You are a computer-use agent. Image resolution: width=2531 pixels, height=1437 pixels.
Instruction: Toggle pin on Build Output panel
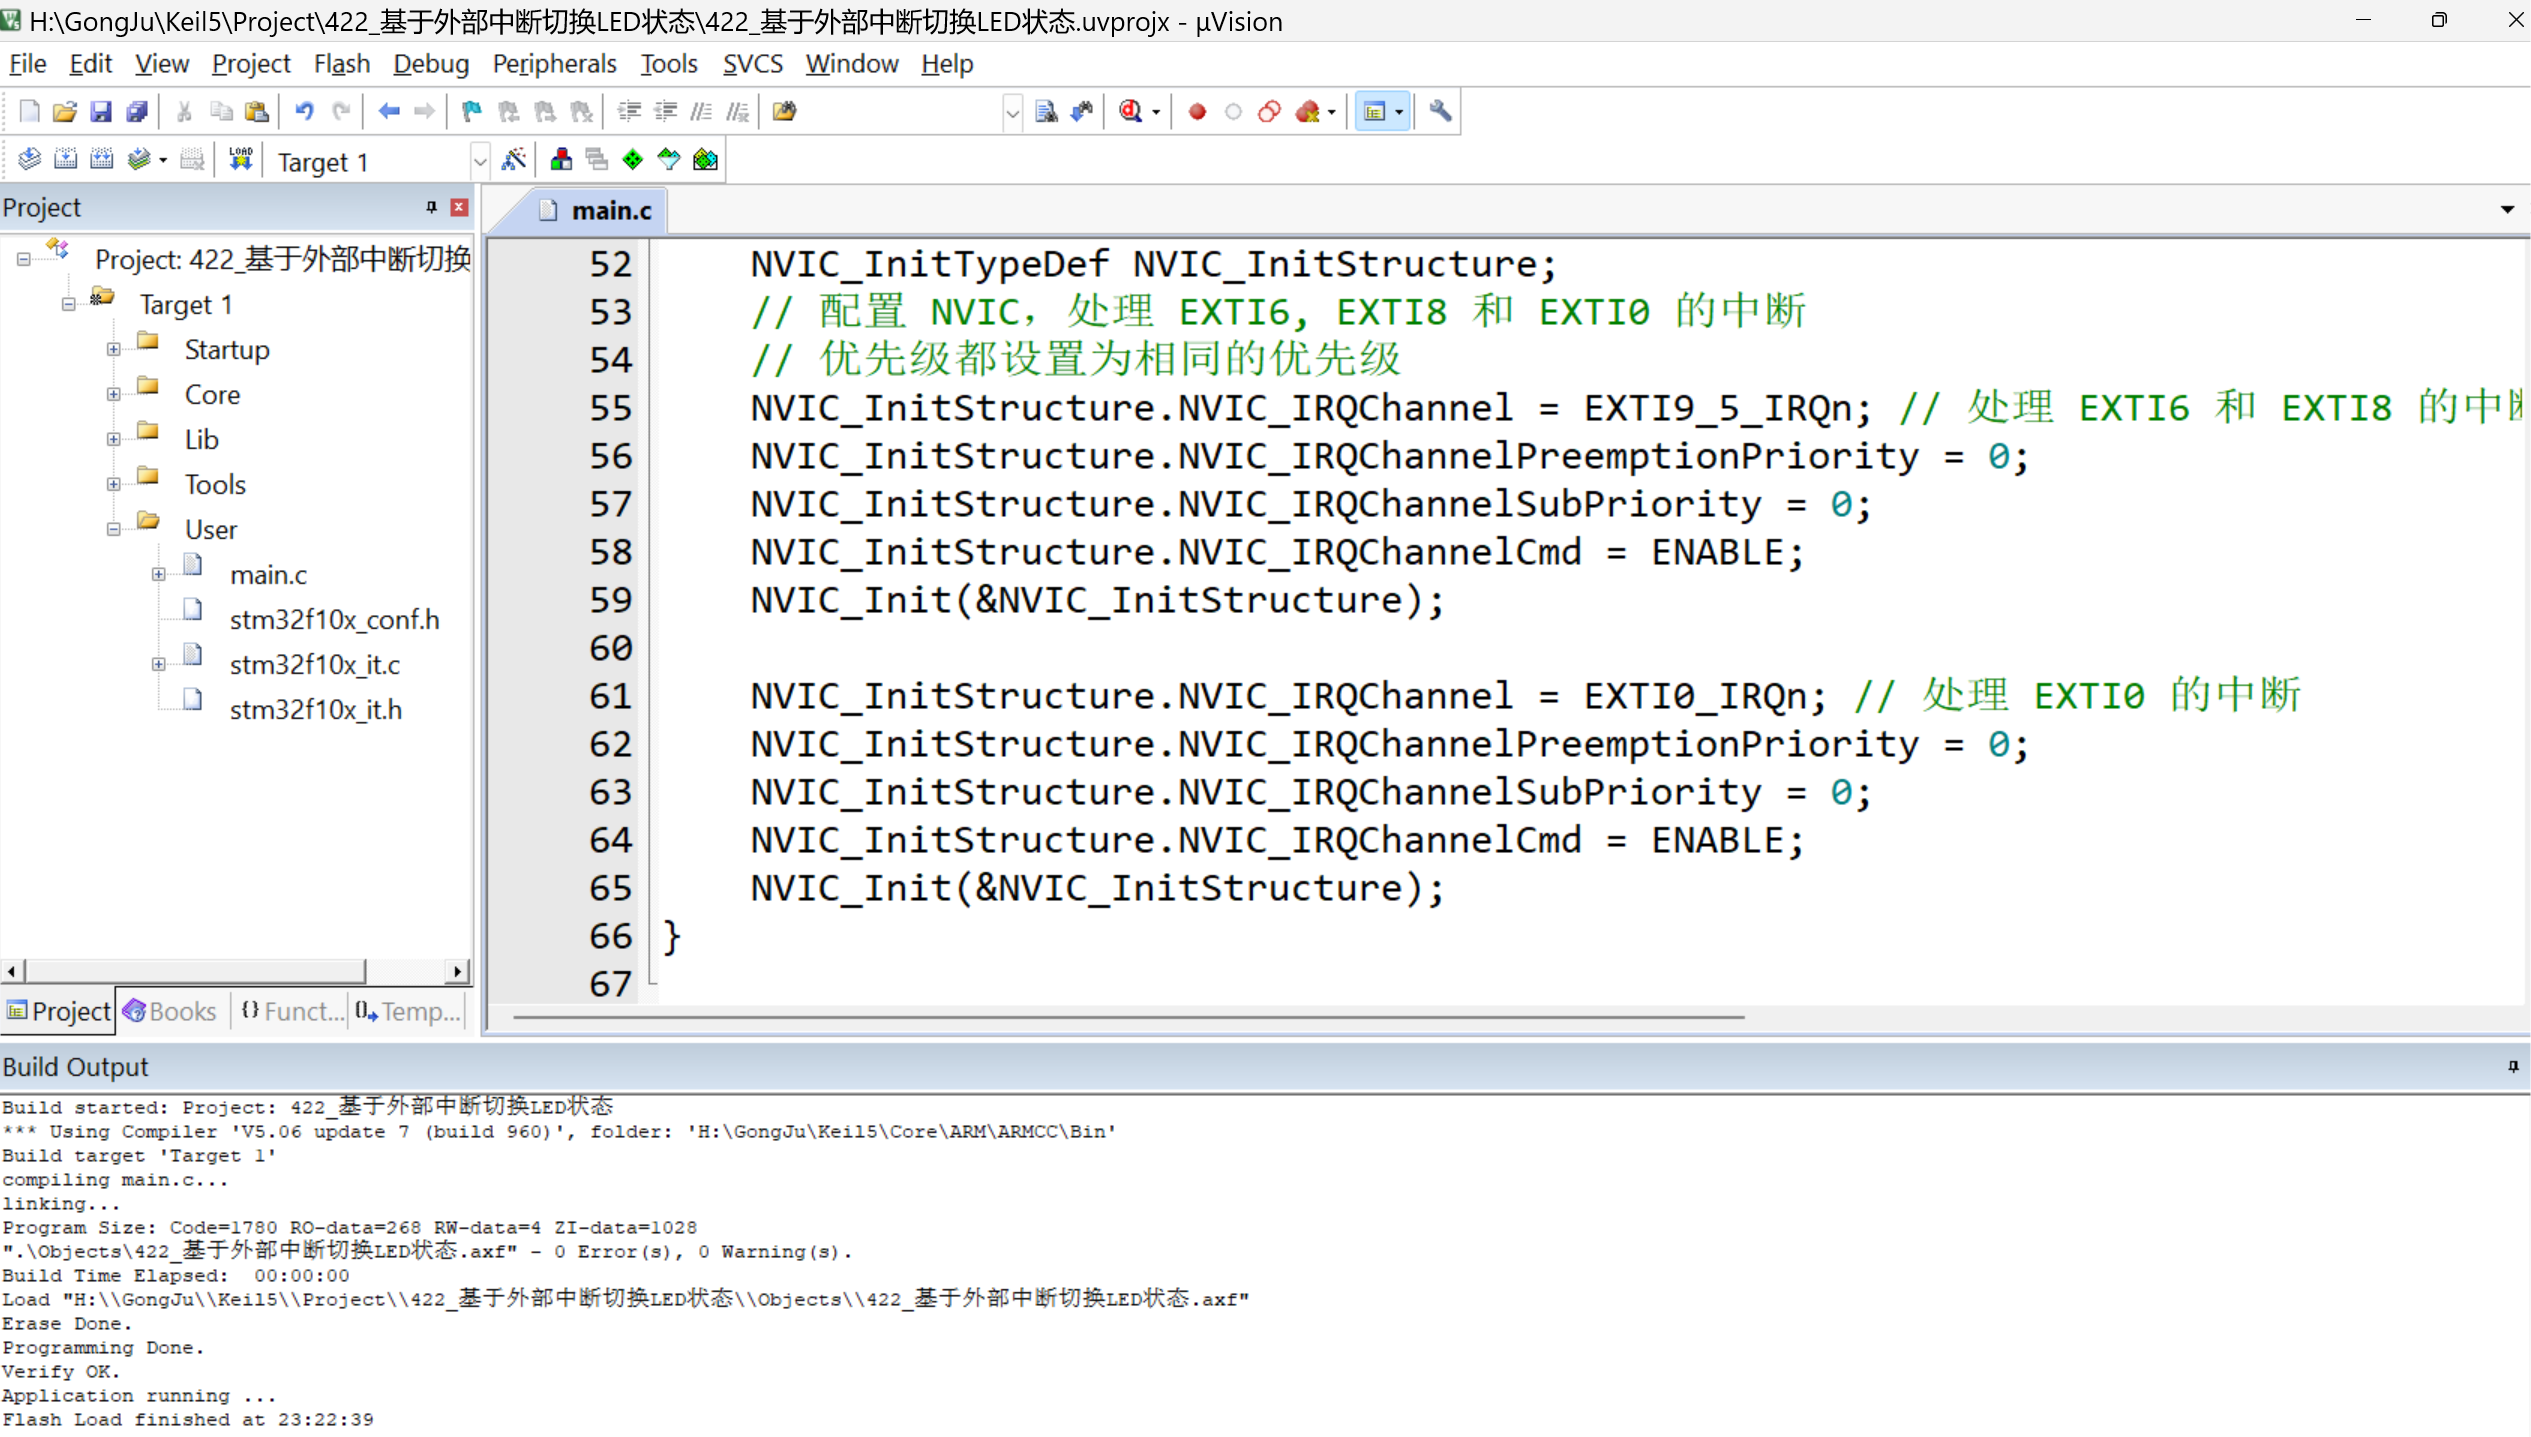click(x=2512, y=1067)
